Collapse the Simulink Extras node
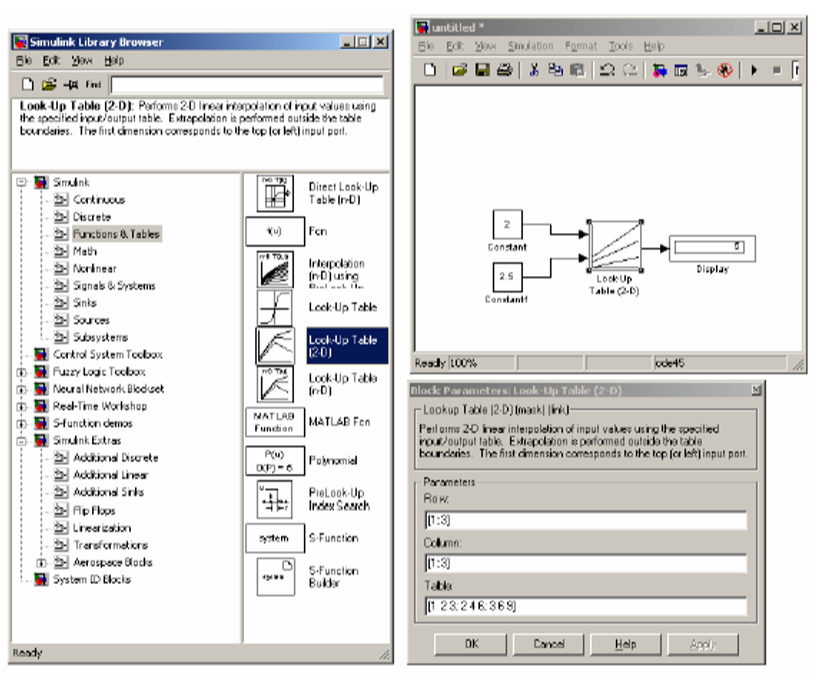The width and height of the screenshot is (833, 678). tap(21, 440)
